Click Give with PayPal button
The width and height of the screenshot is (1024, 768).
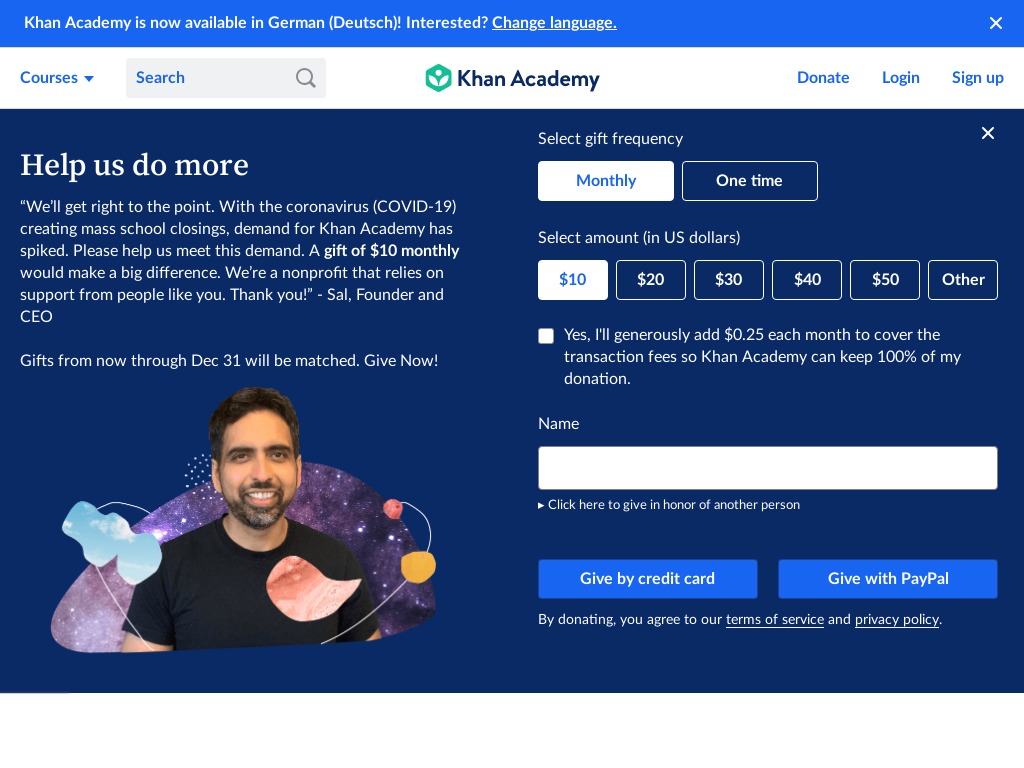click(x=888, y=579)
